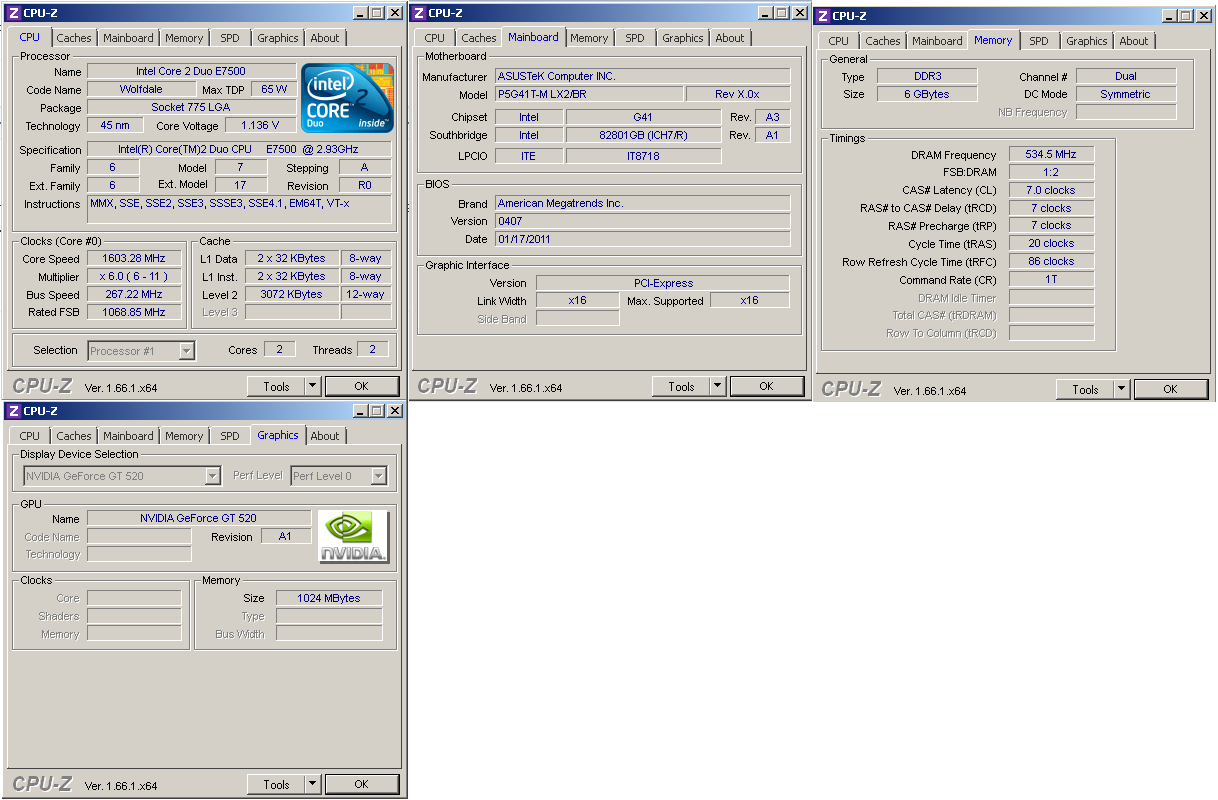Screen dimensions: 1218x800
Task: Click the Instructions MMX, SSE field
Action: [239, 209]
